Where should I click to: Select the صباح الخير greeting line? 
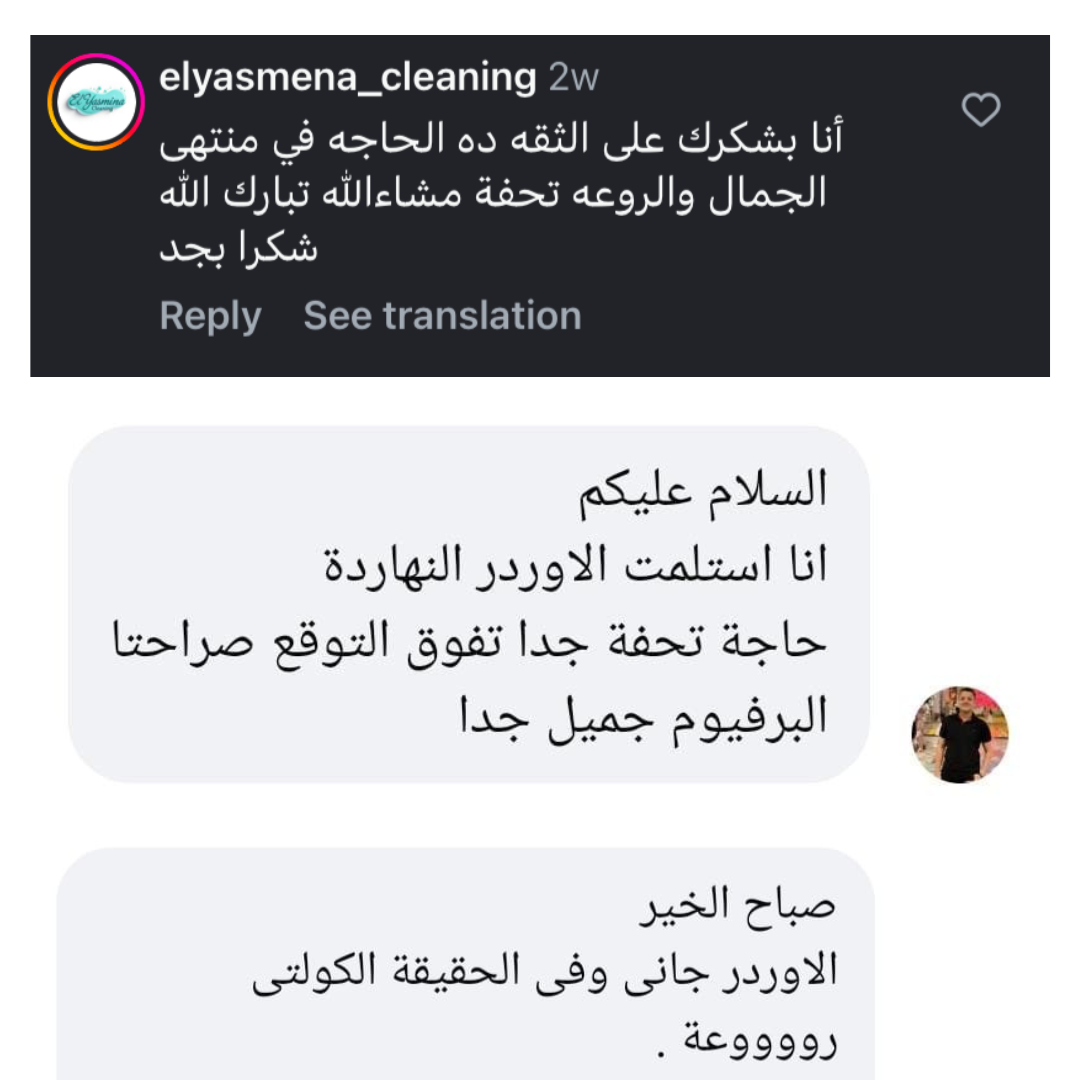[x=736, y=909]
